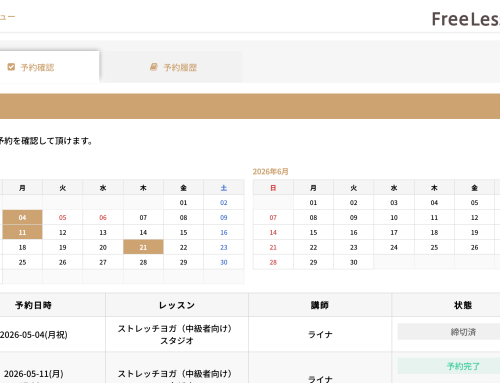The height and width of the screenshot is (383, 500).
Task: Click May 13 in the calendar
Action: pos(103,232)
